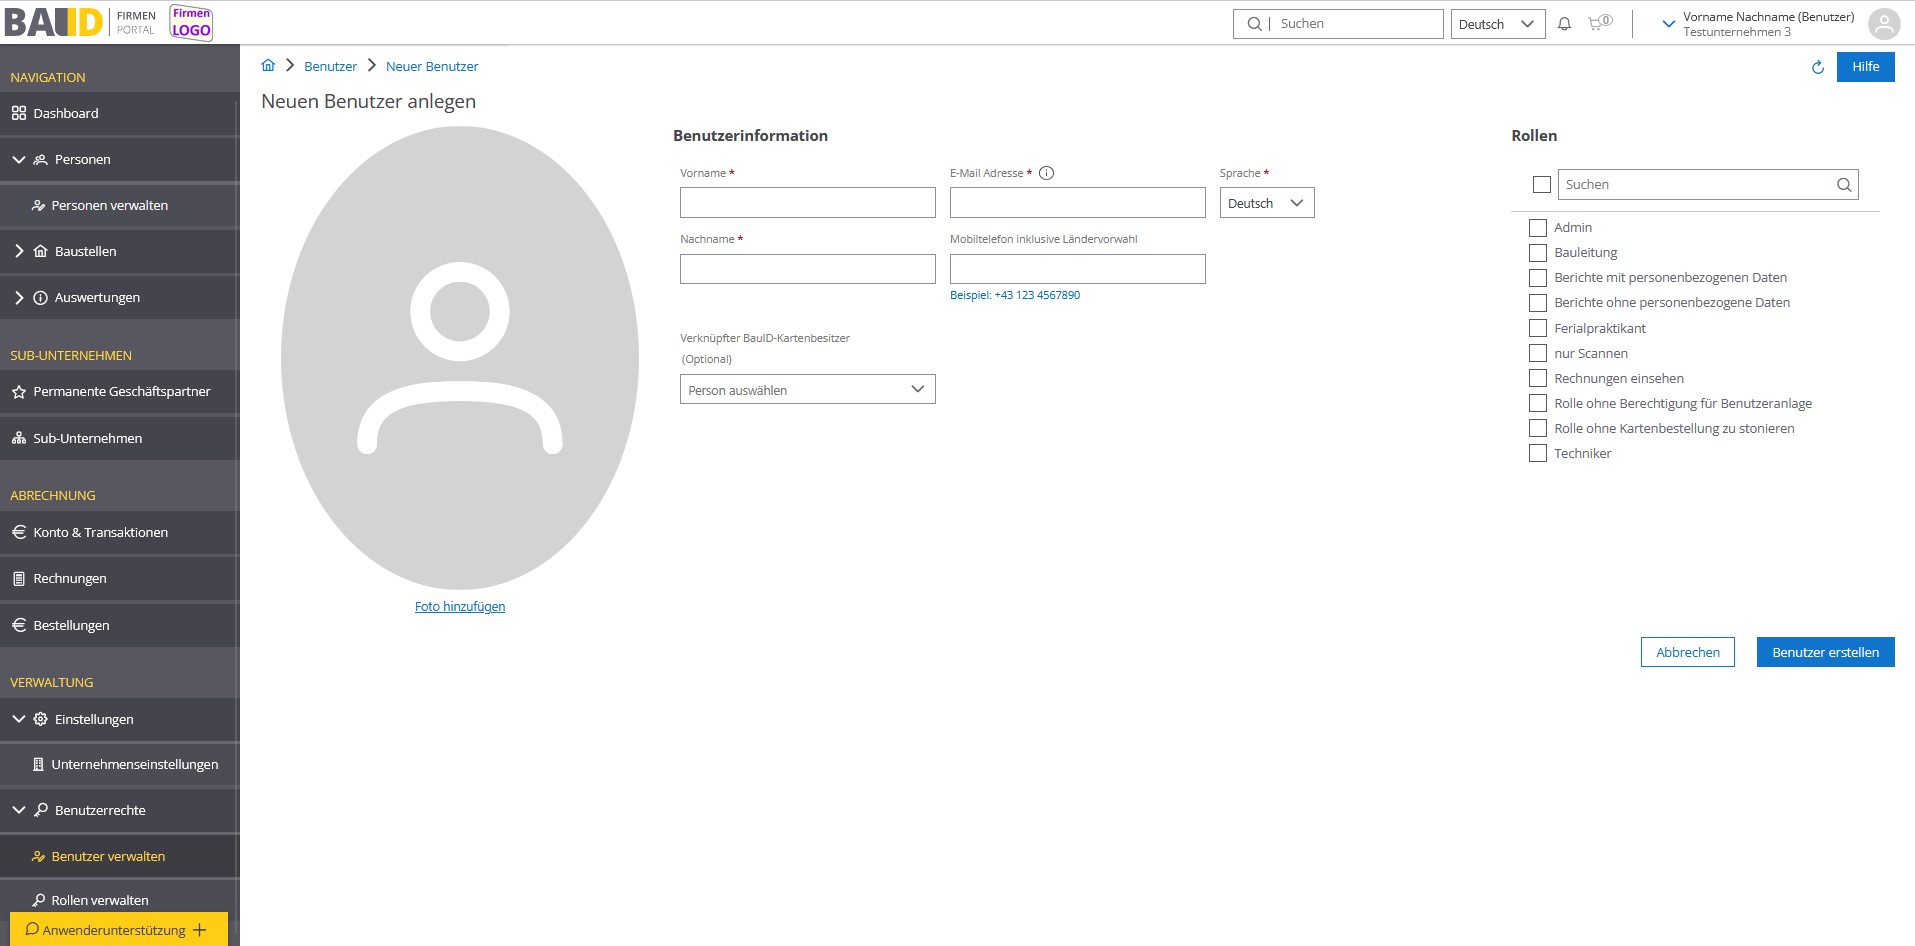Open Dashboard in the sidebar
The width and height of the screenshot is (1915, 946).
coord(66,114)
